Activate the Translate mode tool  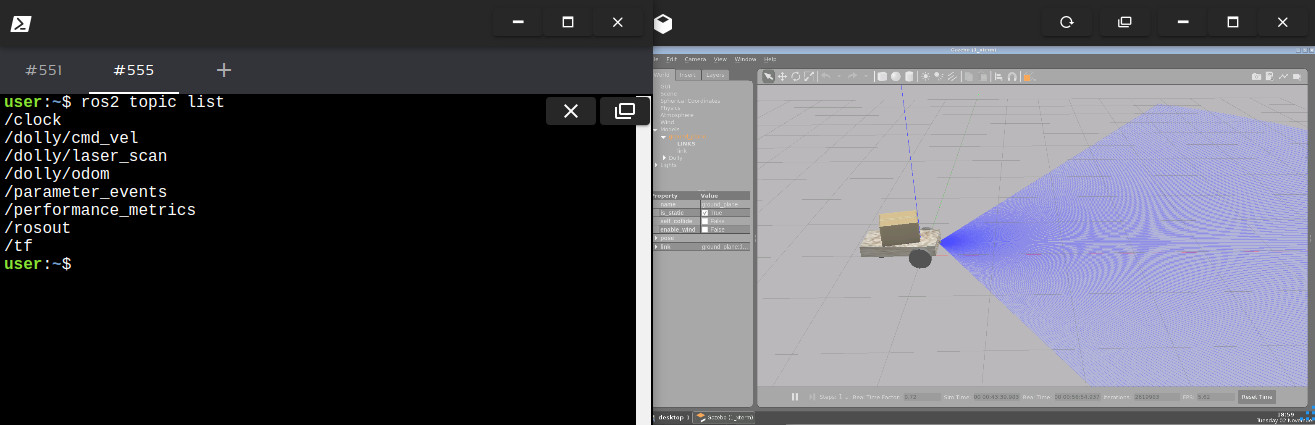tap(782, 77)
